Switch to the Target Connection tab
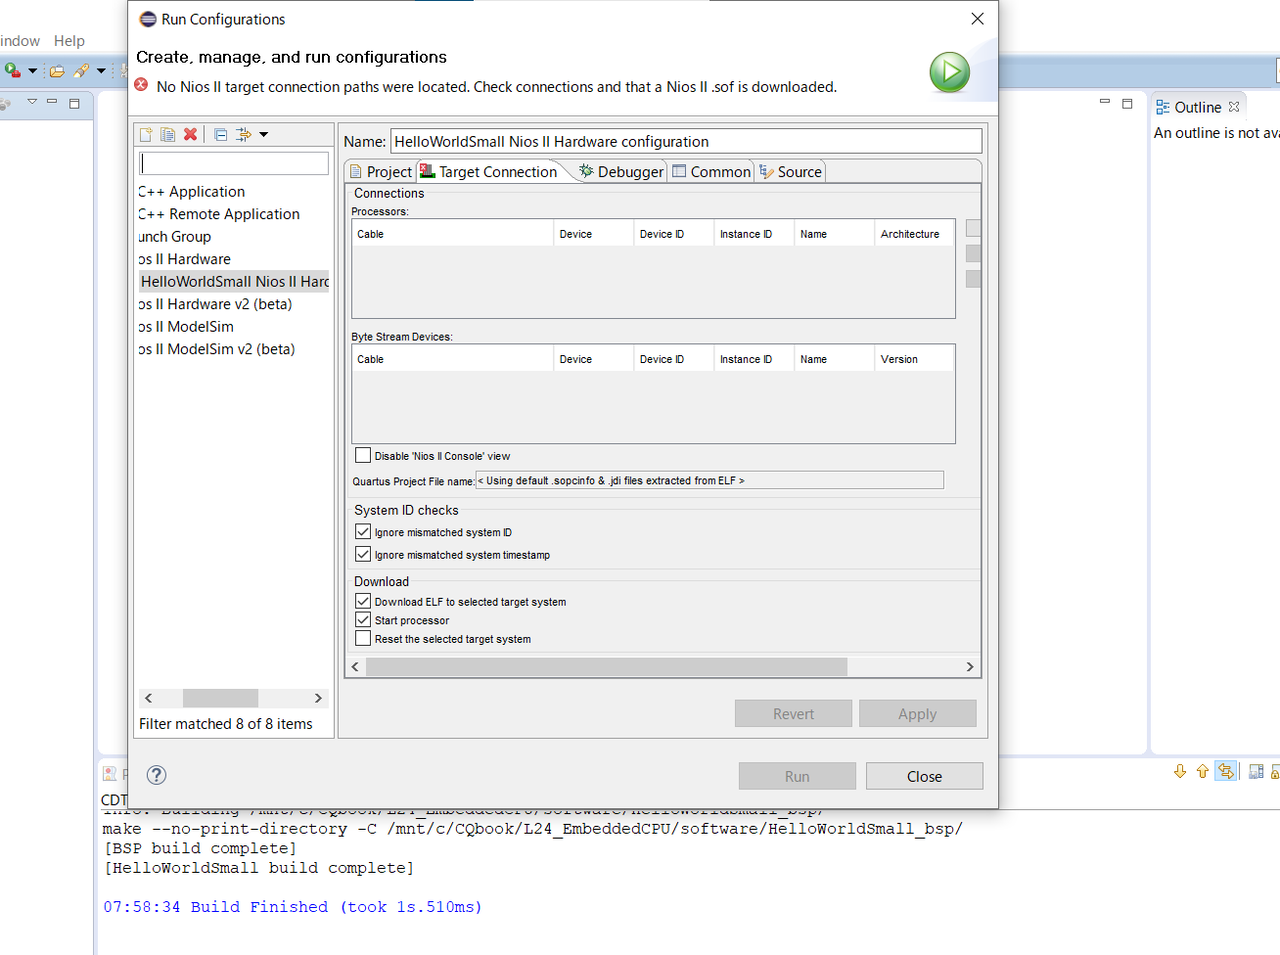 click(x=489, y=172)
